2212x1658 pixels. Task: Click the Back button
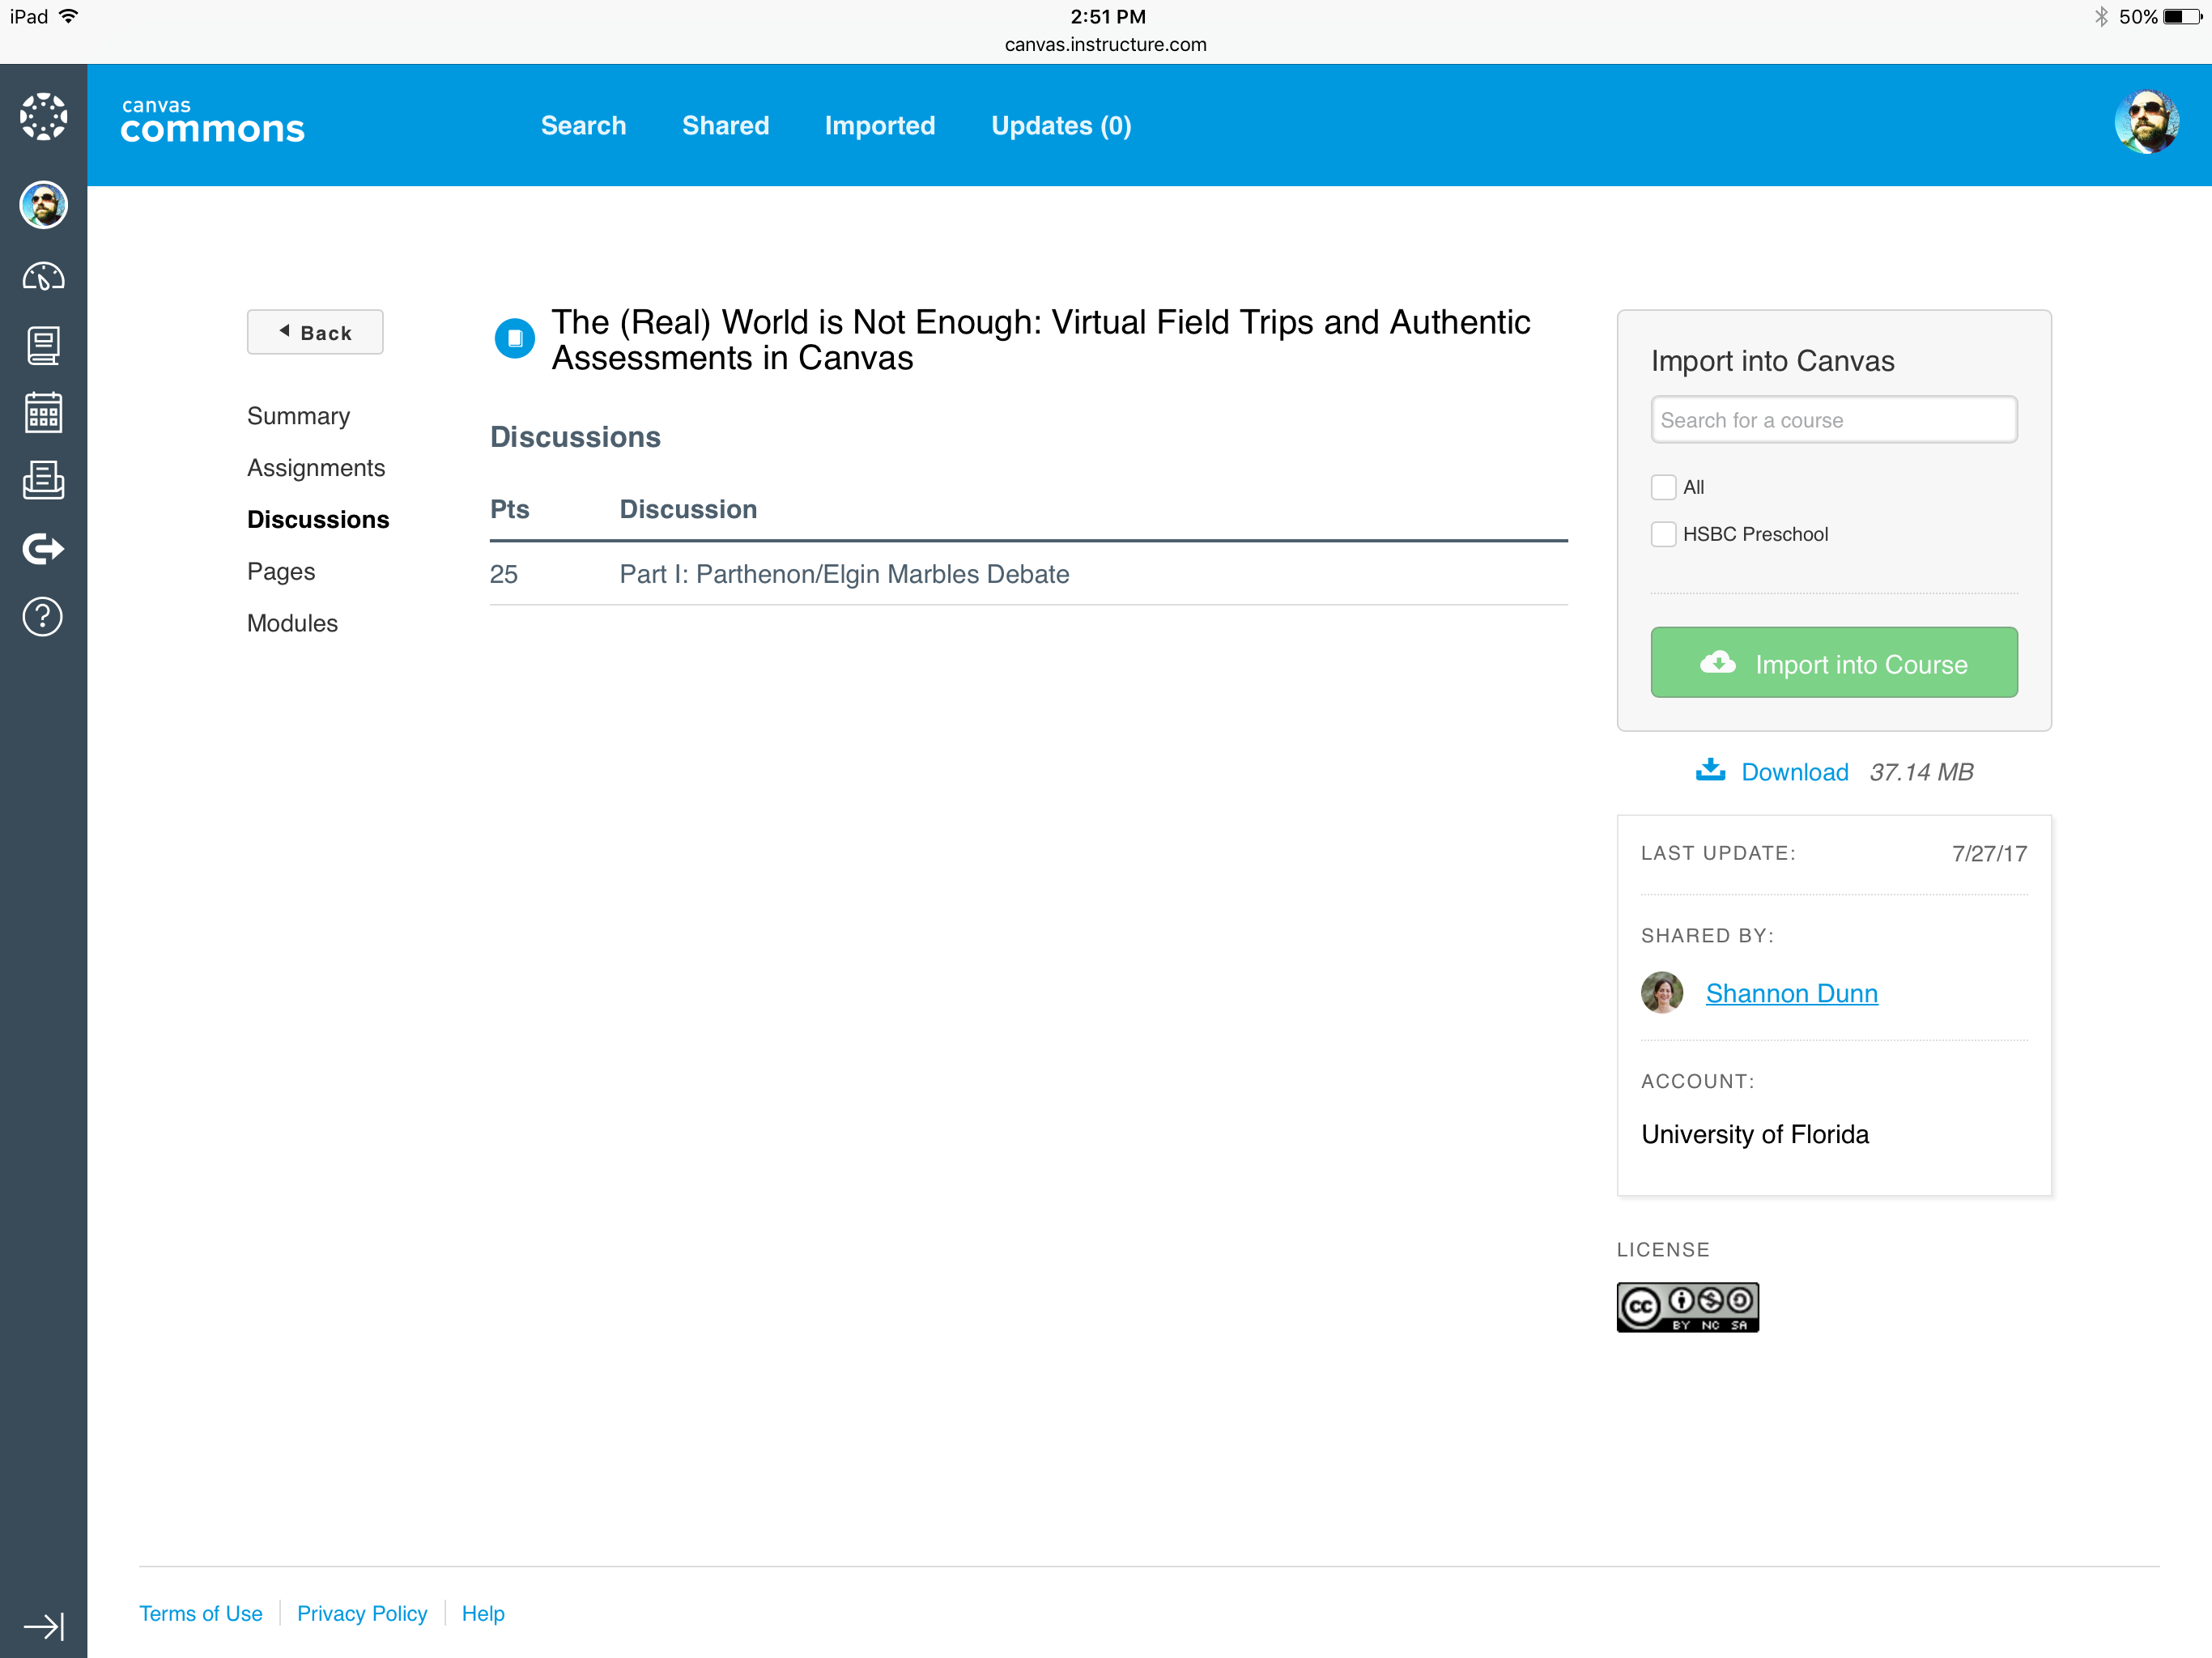click(315, 333)
